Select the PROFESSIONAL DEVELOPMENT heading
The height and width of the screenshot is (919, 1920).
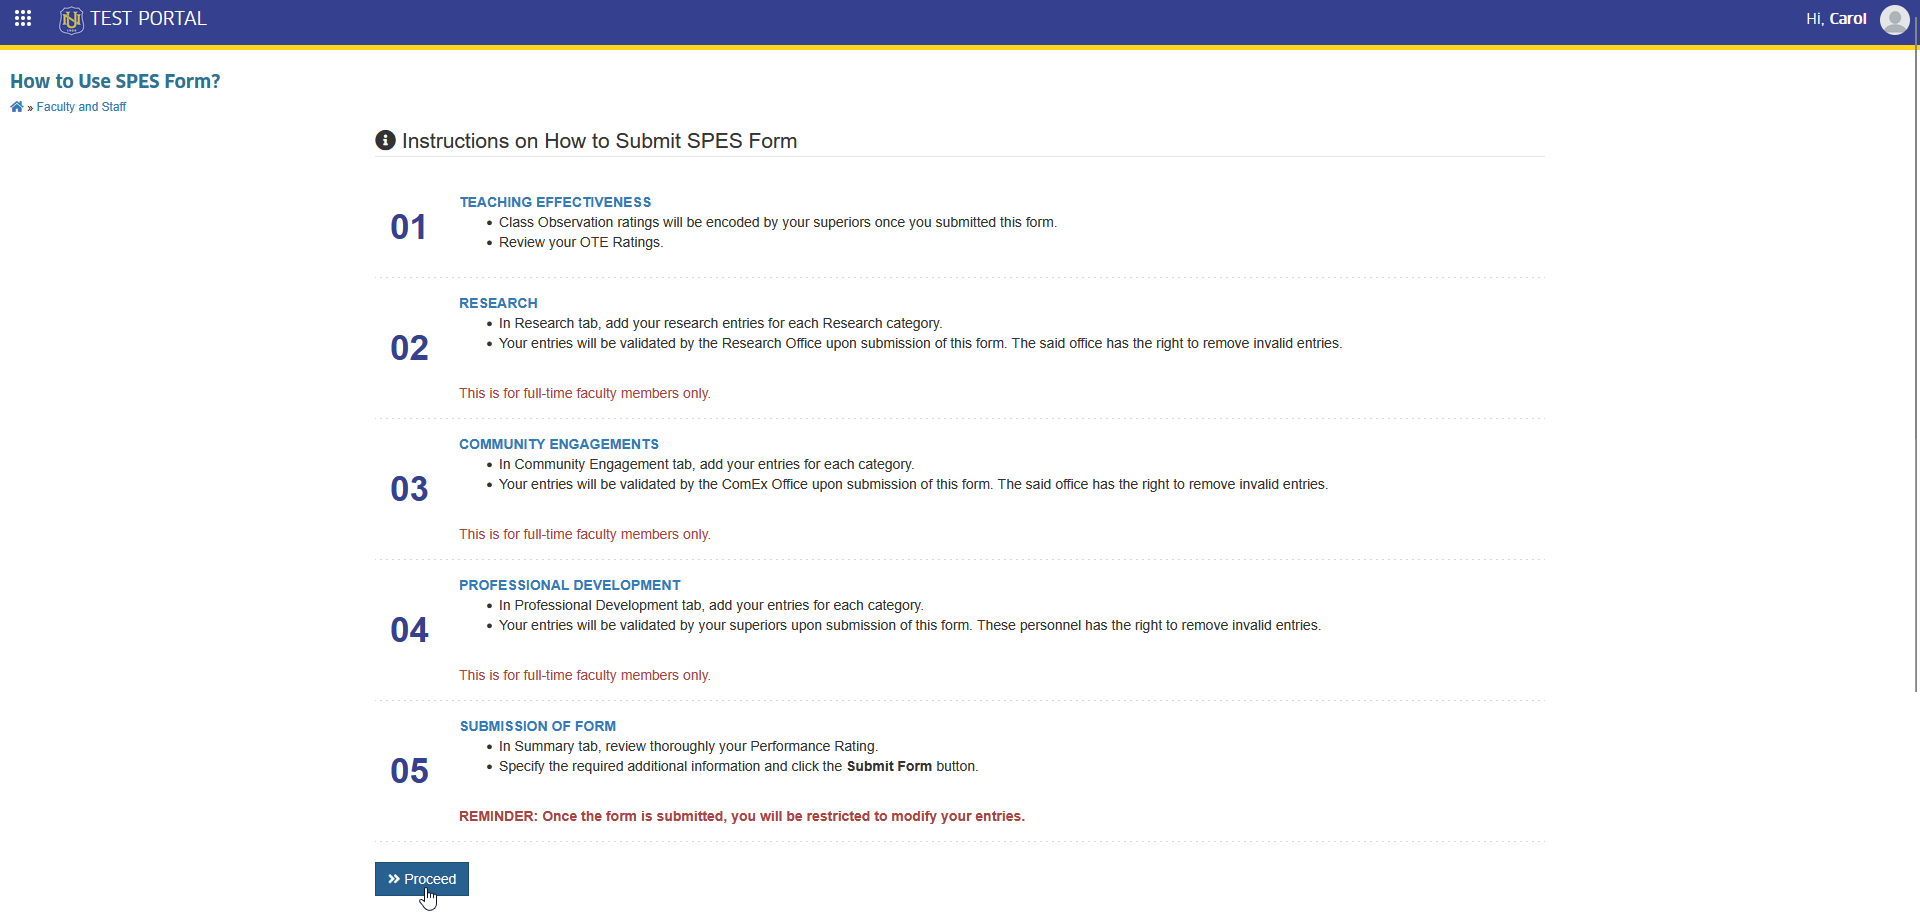point(570,585)
